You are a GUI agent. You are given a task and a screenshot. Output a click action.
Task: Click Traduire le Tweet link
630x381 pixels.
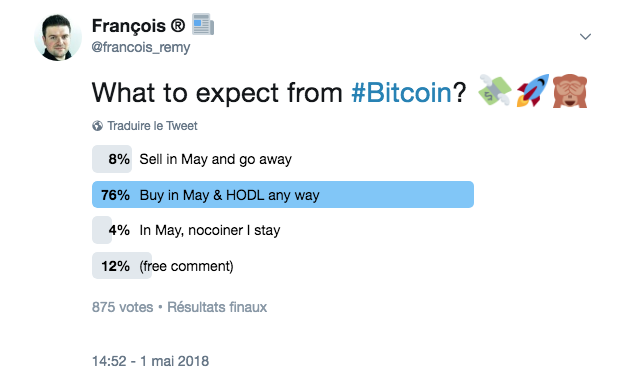(152, 126)
